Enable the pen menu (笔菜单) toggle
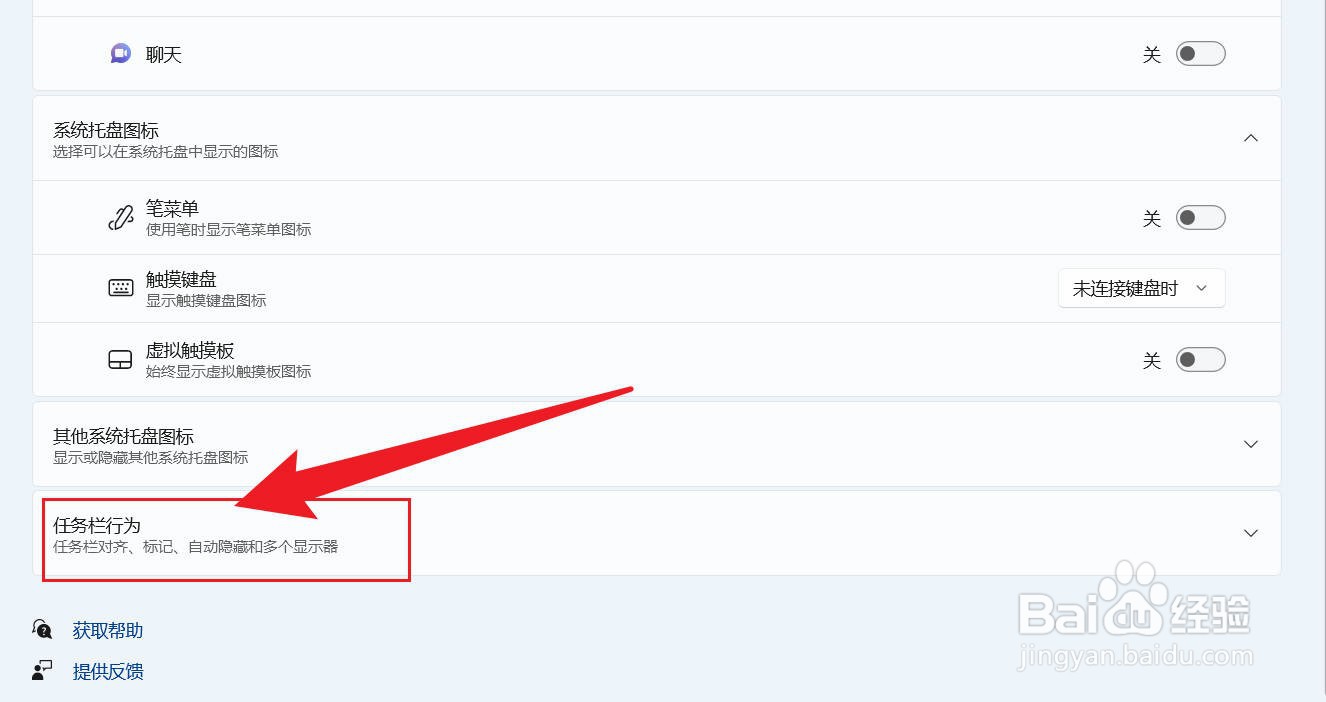The image size is (1326, 702). [1200, 218]
